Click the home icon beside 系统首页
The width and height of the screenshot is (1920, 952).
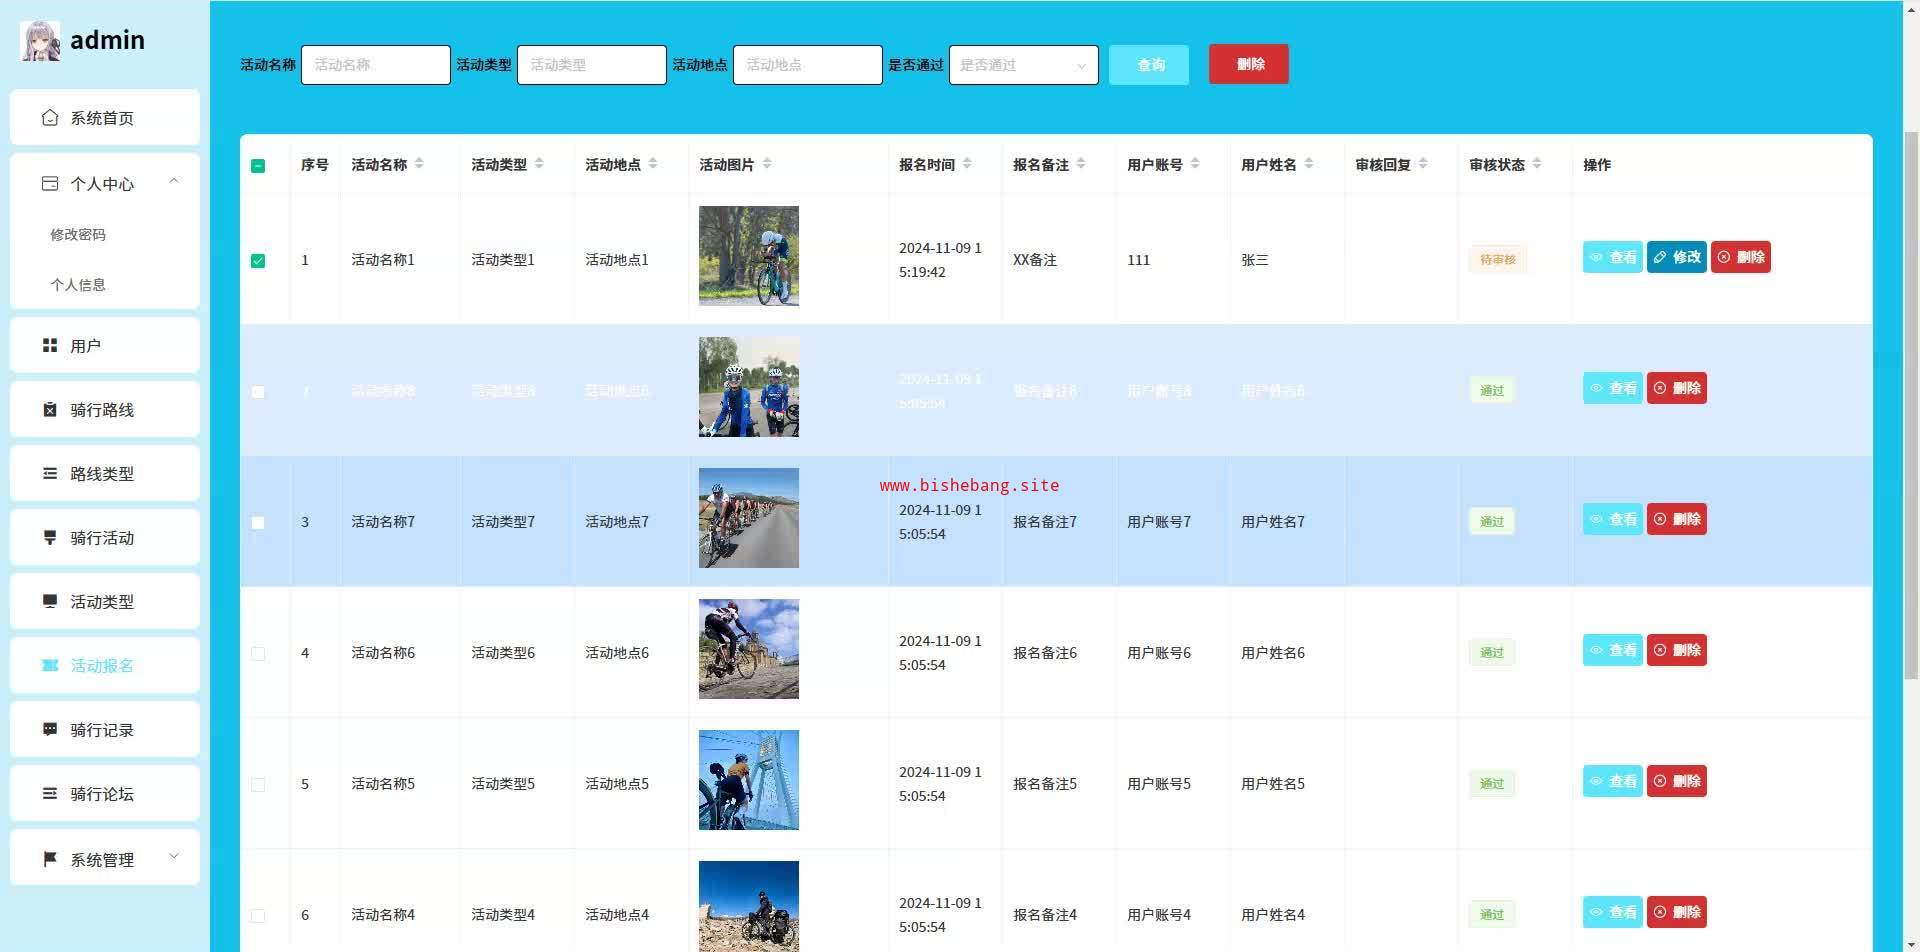click(x=50, y=118)
